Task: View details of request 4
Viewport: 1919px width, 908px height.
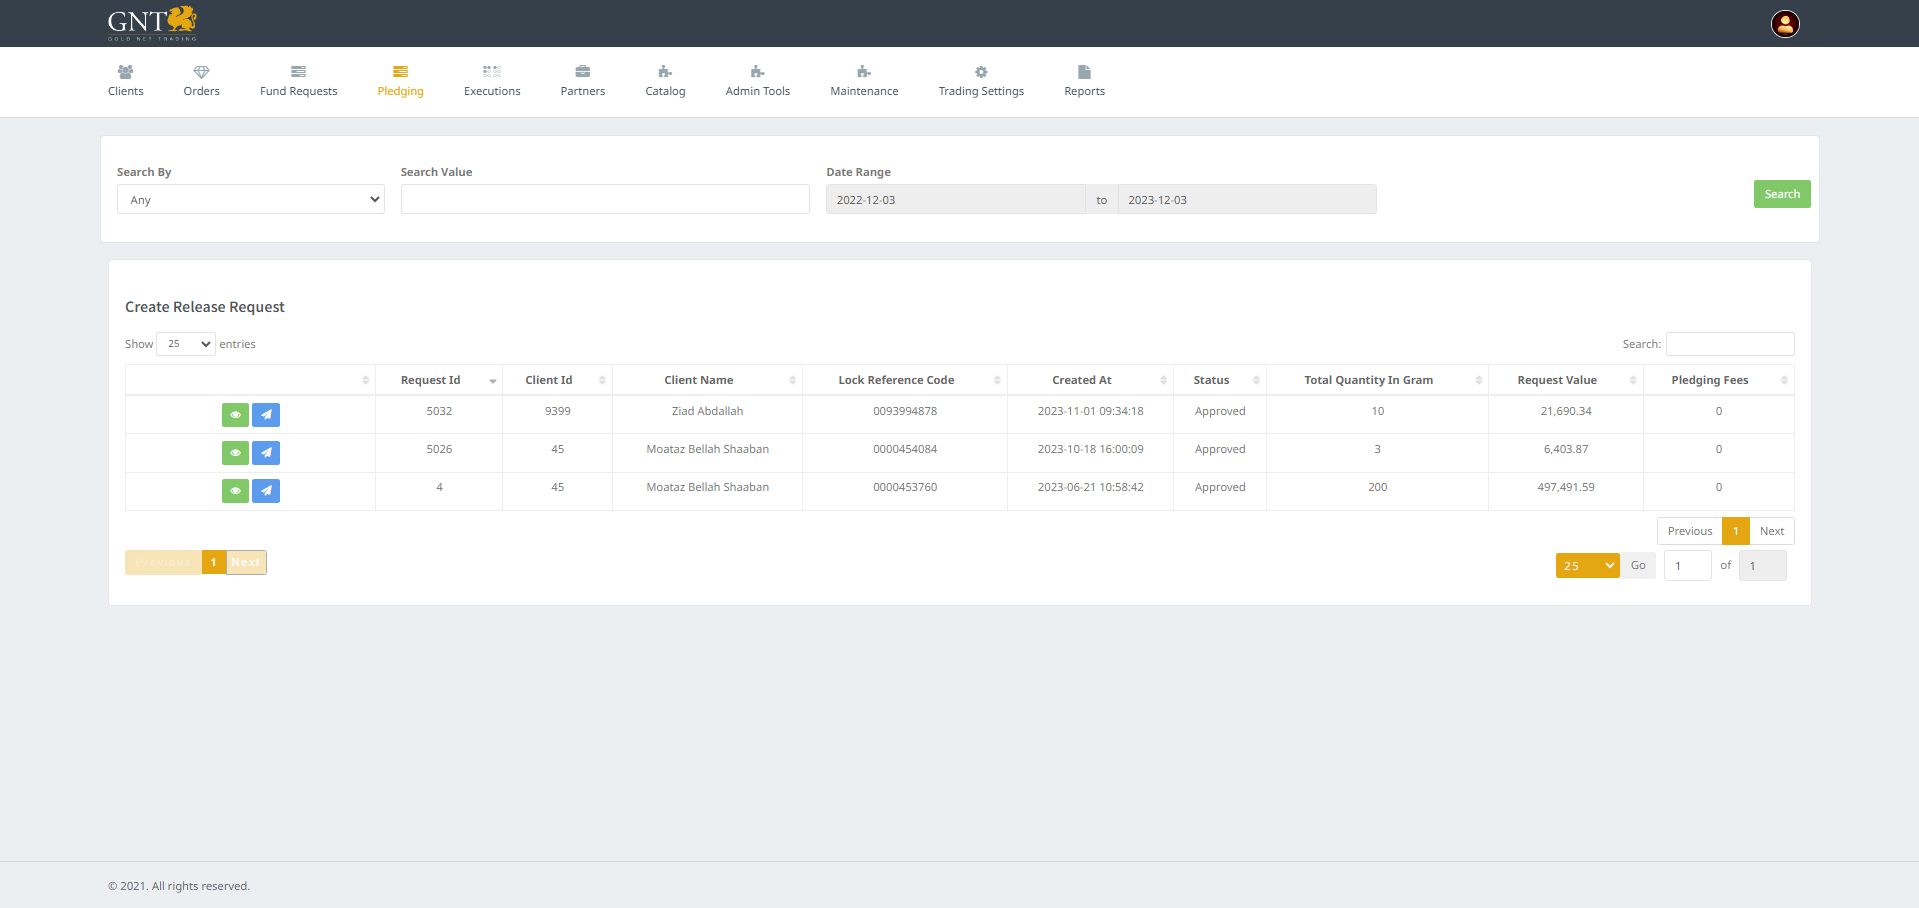Action: click(235, 491)
